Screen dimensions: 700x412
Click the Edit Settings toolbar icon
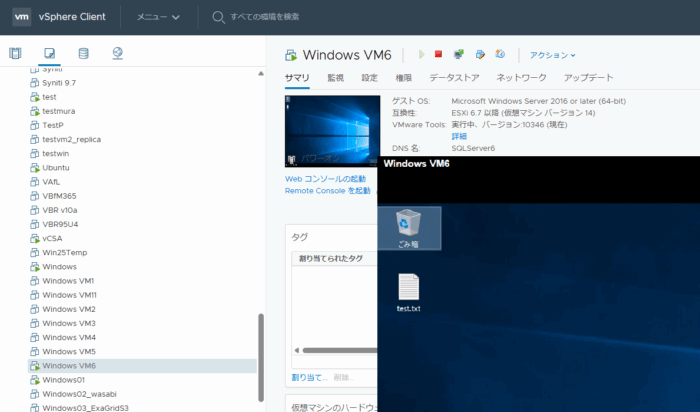coord(480,55)
